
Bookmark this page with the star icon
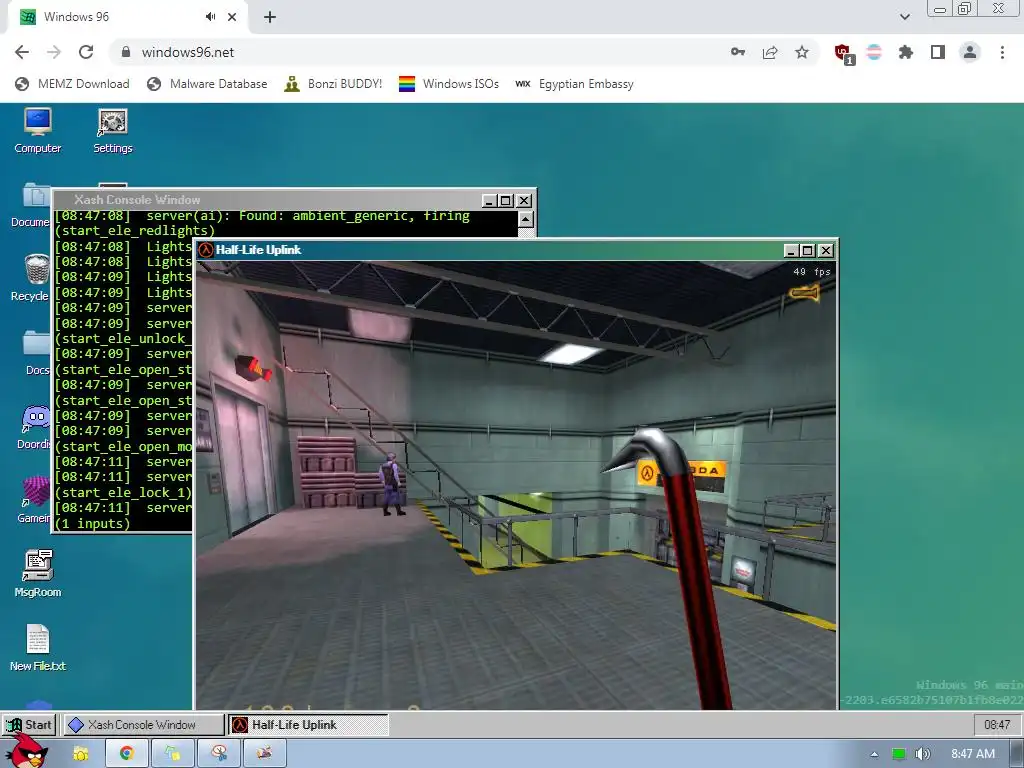click(x=802, y=52)
